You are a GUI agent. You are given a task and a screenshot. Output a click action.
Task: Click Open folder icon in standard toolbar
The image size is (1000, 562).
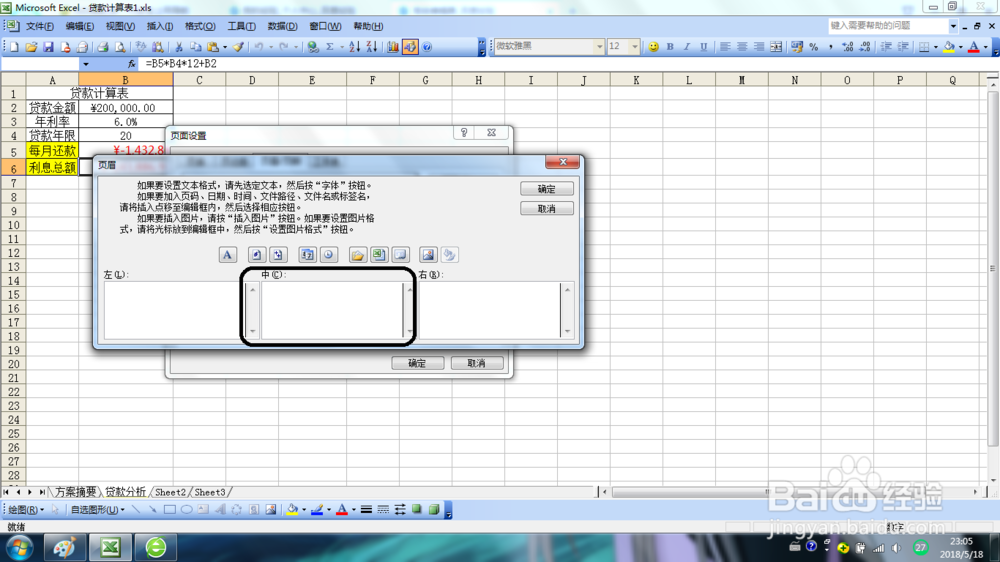point(31,47)
